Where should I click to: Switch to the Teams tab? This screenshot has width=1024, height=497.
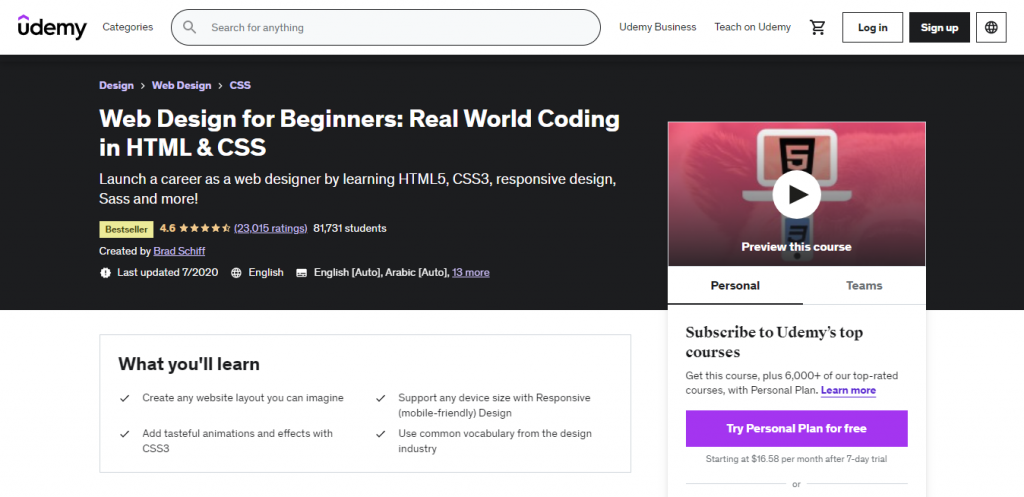click(x=864, y=285)
